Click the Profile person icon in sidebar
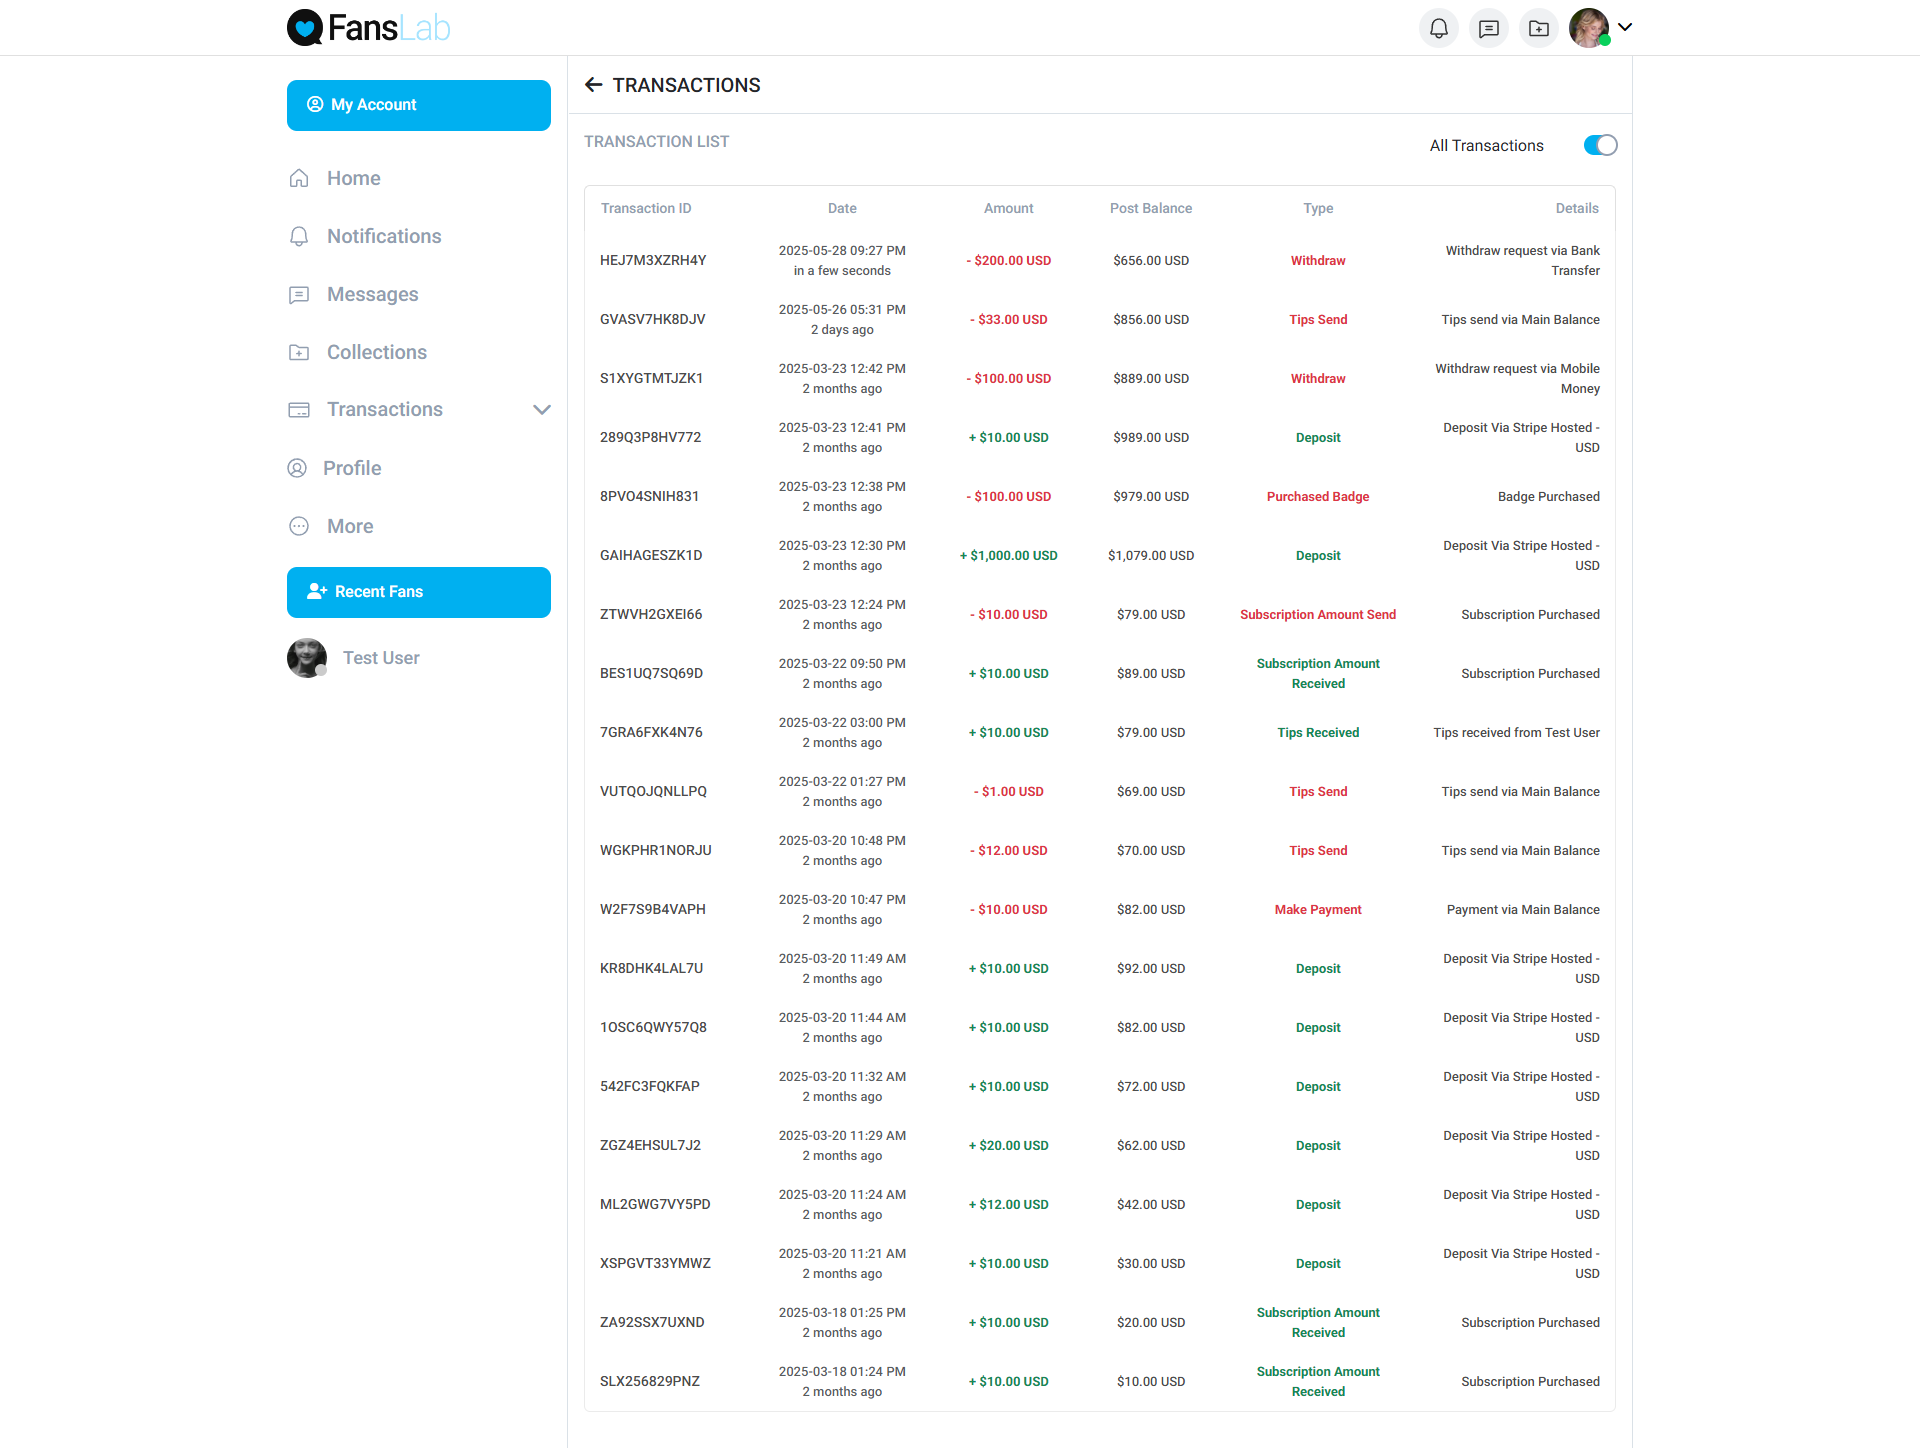 297,468
